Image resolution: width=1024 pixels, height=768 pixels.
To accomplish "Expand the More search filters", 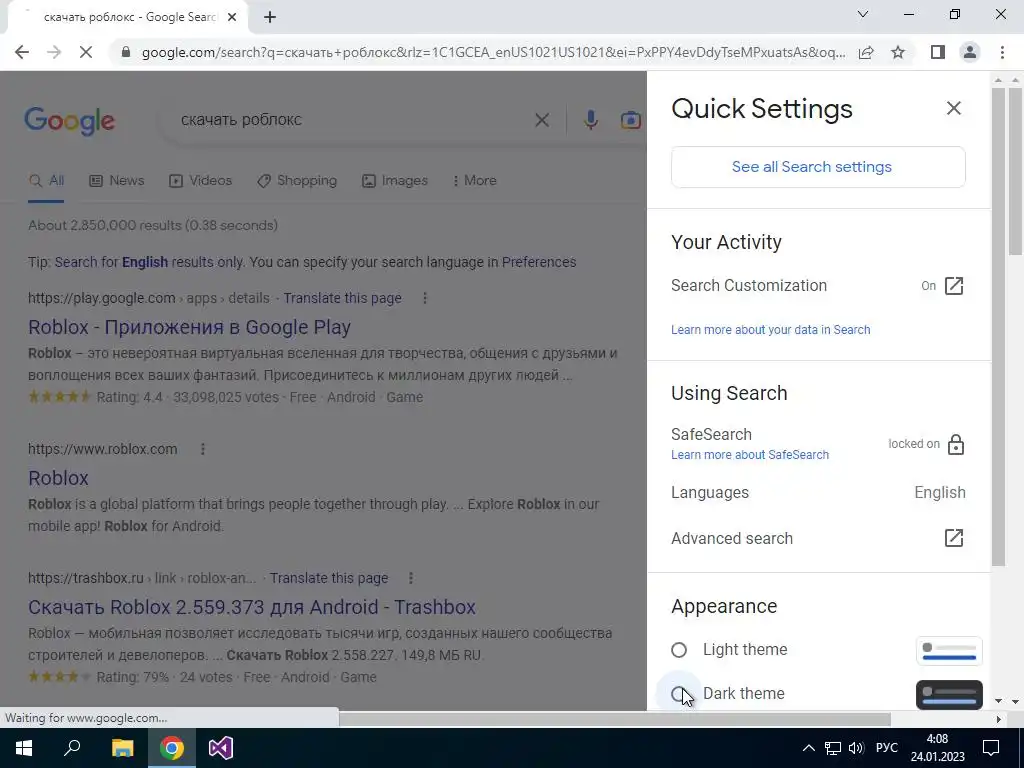I will pos(475,181).
